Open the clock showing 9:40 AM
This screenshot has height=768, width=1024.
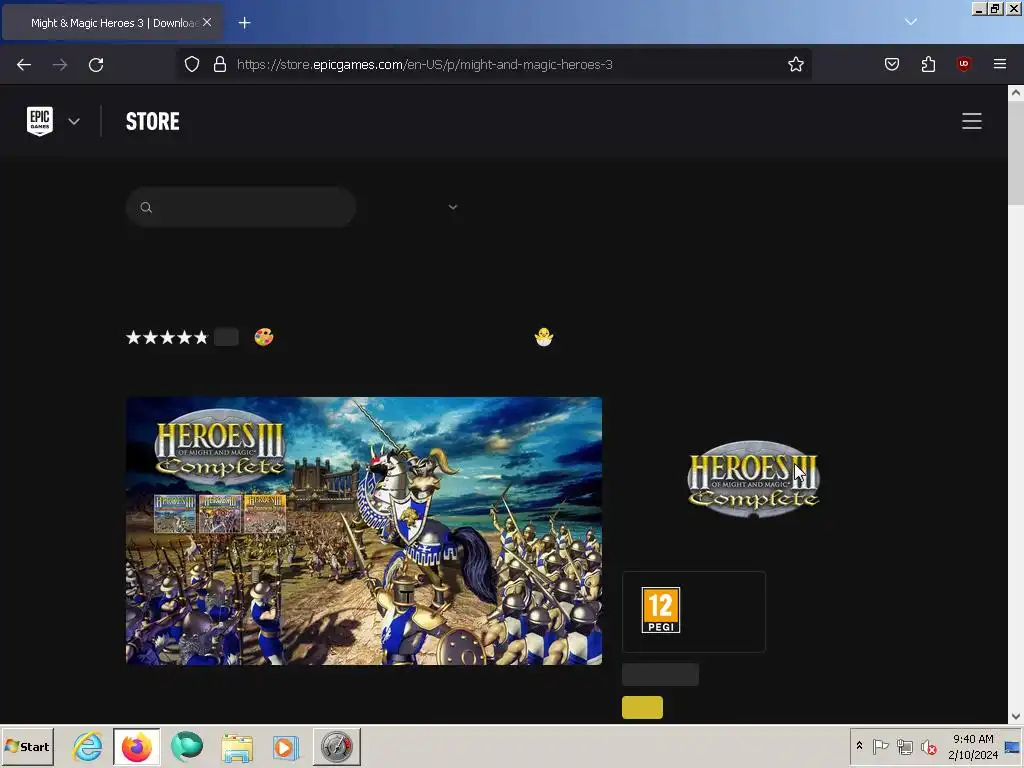click(x=973, y=746)
